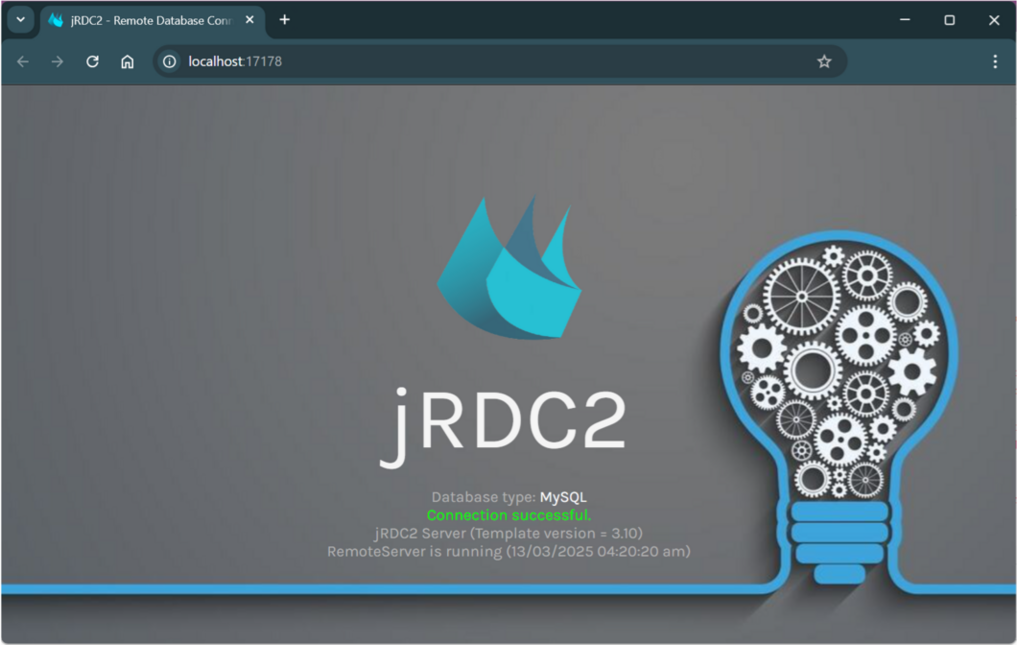Screen dimensions: 1017x645
Task: Focus the localhost:17178 address bar
Action: point(499,62)
